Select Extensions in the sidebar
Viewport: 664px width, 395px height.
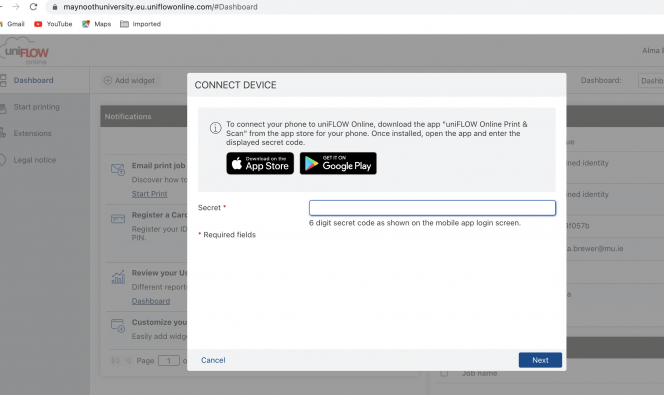pyautogui.click(x=32, y=133)
